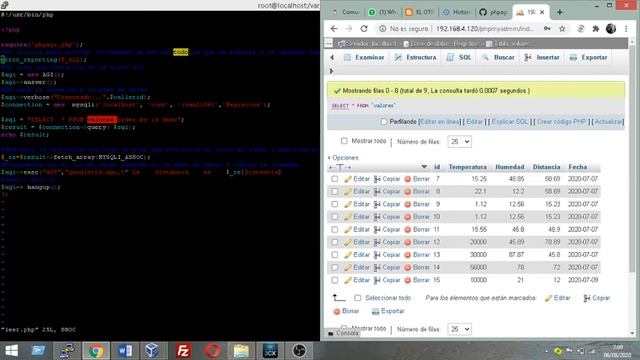Screen dimensions: 640x360
Task: Reload the phpMyAdmin page
Action: coord(364,29)
